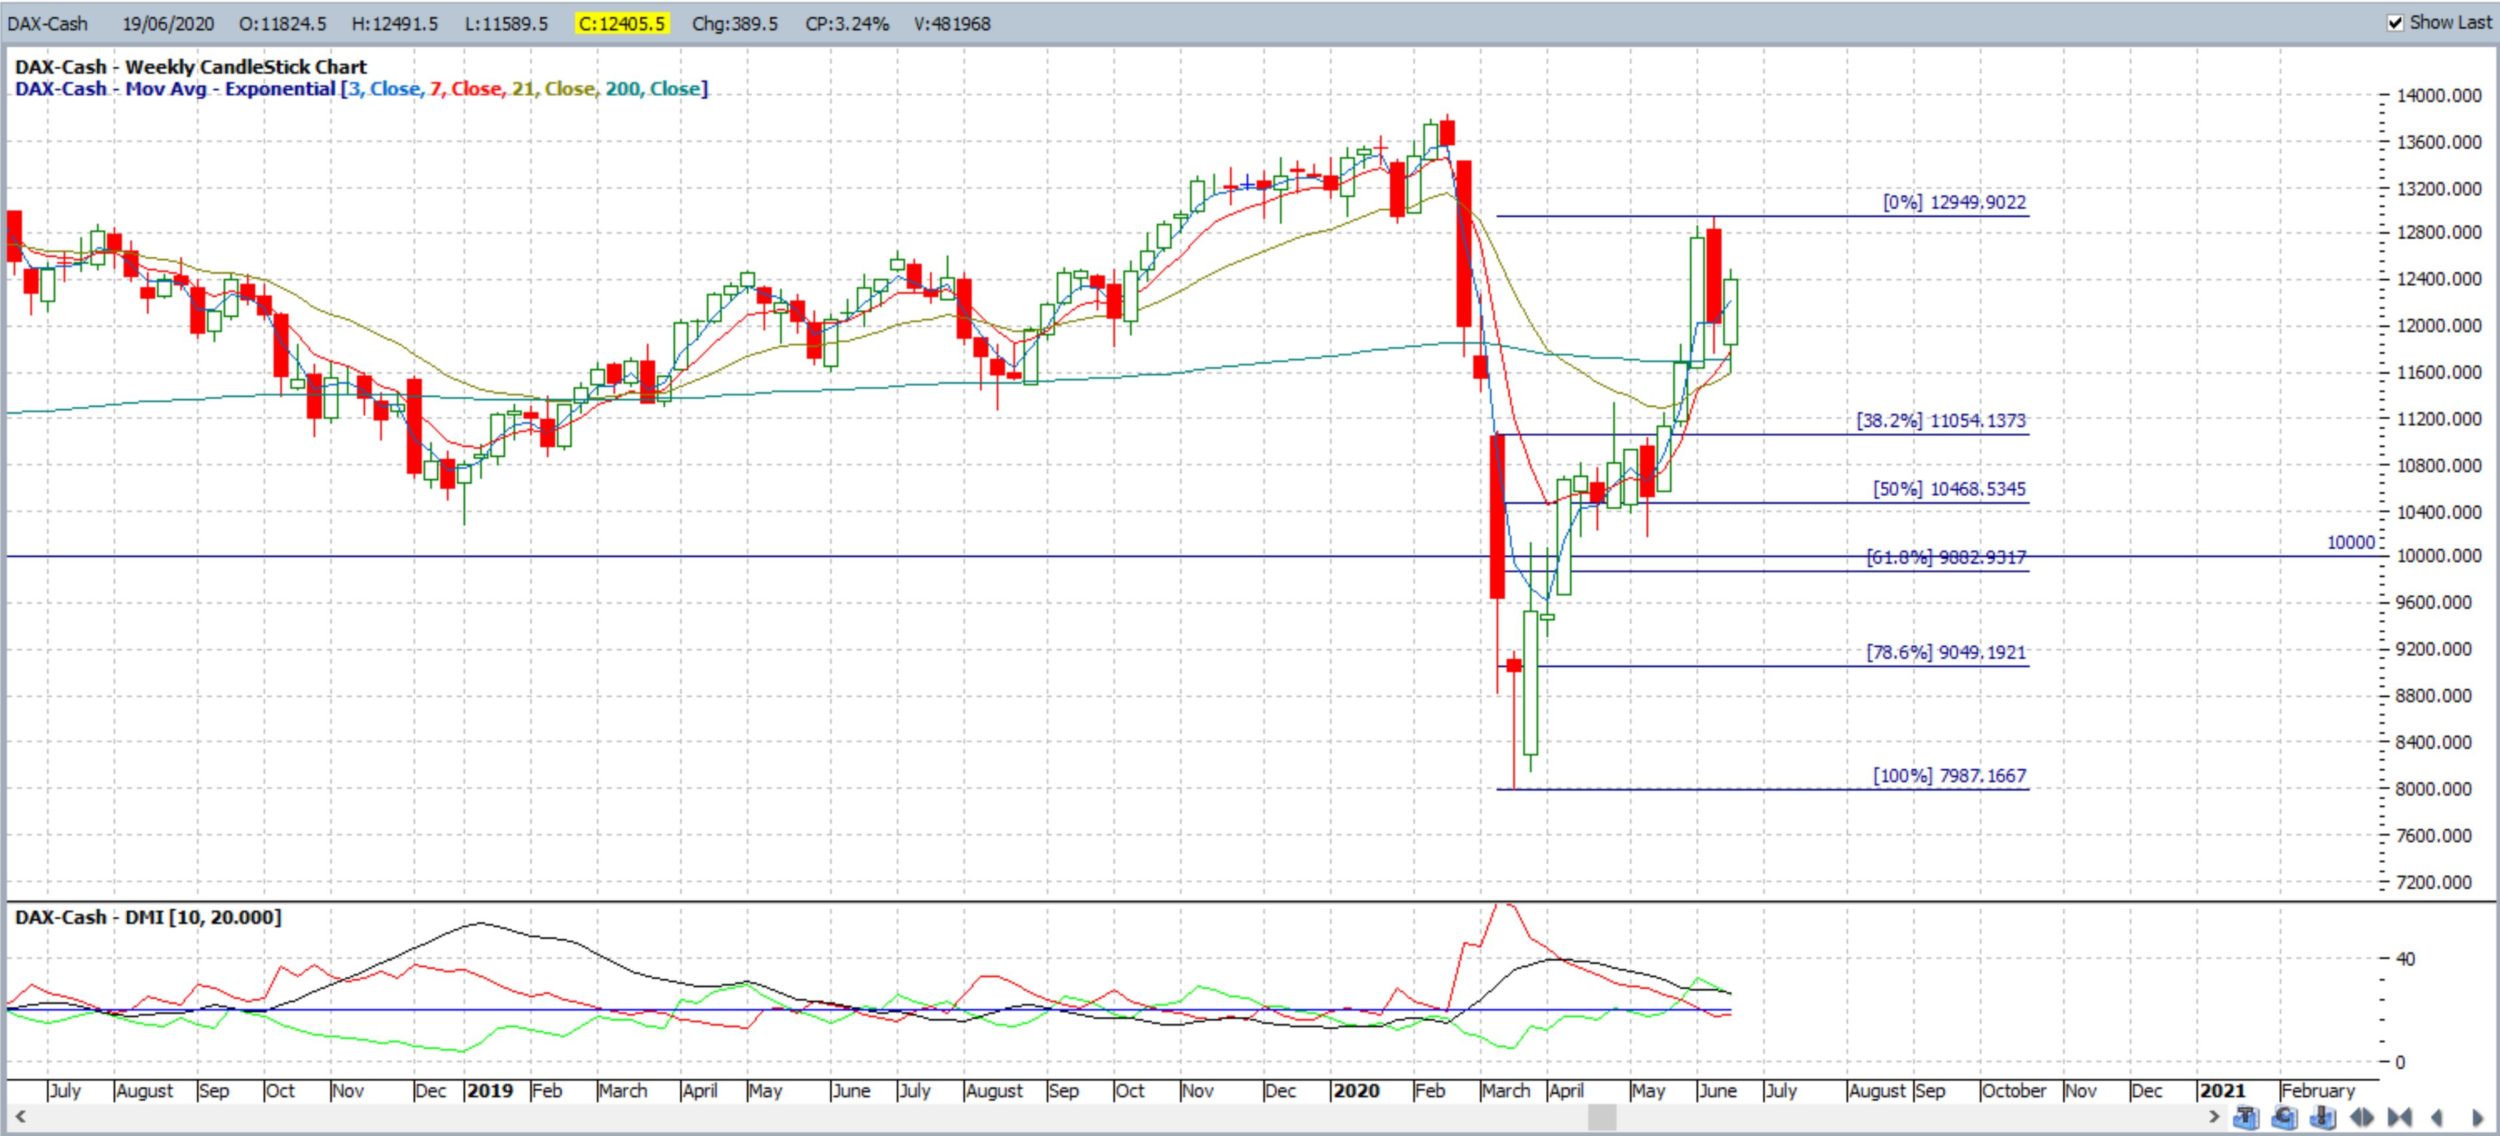
Task: Select the [78.6%] 9049.1921 Fibonacci label
Action: coord(1946,652)
